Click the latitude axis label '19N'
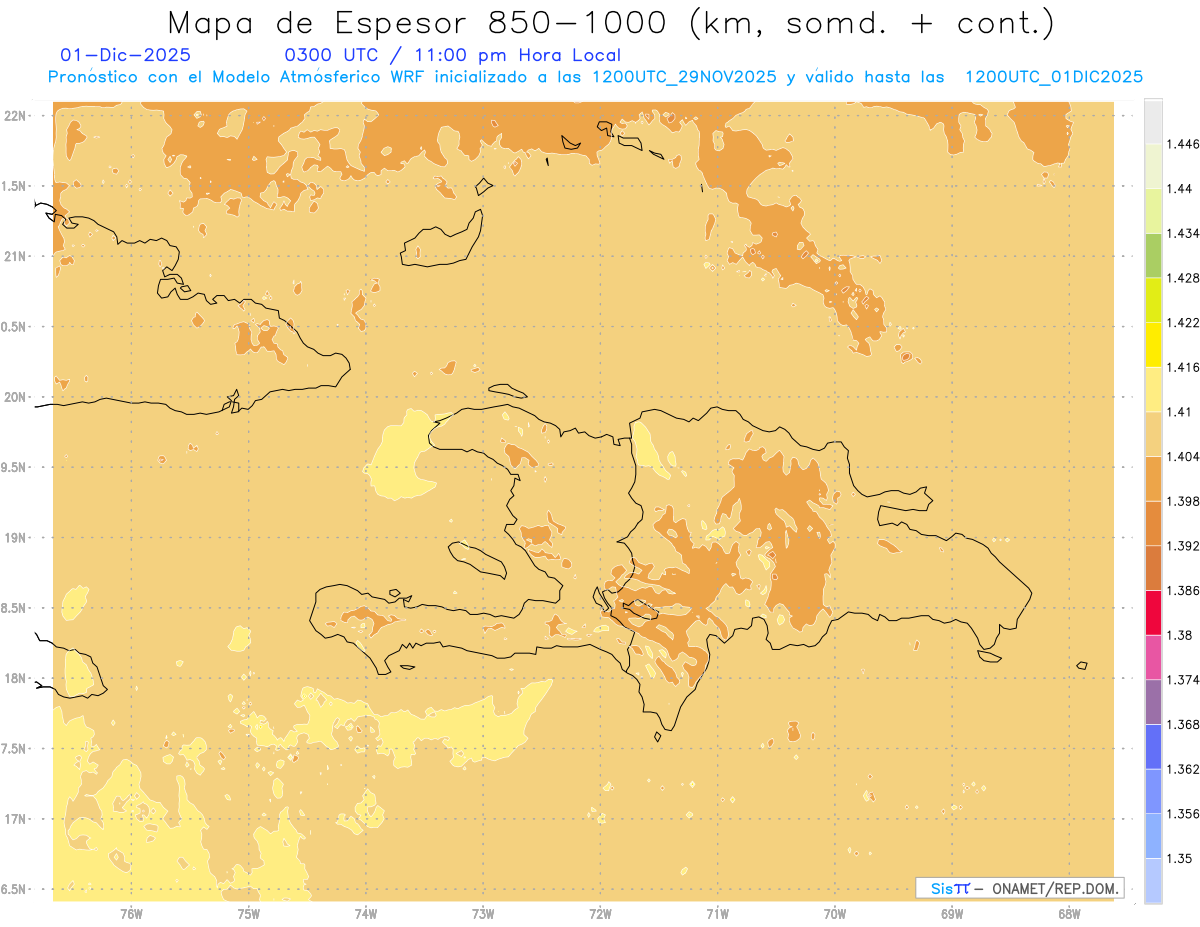Image resolution: width=1200 pixels, height=927 pixels. pos(16,538)
